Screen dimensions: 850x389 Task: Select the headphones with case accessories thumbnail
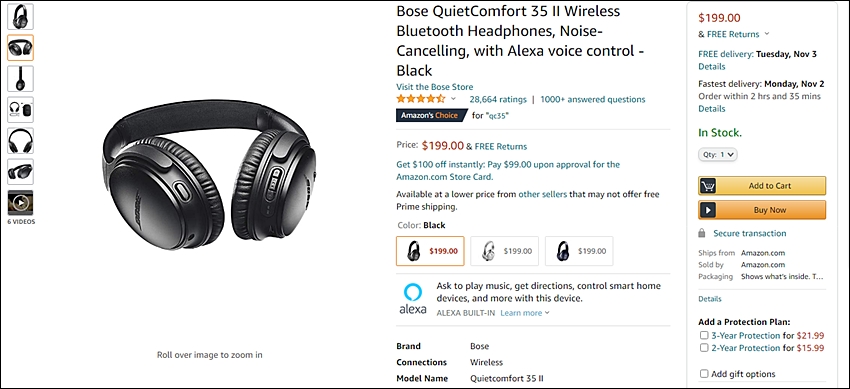(x=20, y=110)
